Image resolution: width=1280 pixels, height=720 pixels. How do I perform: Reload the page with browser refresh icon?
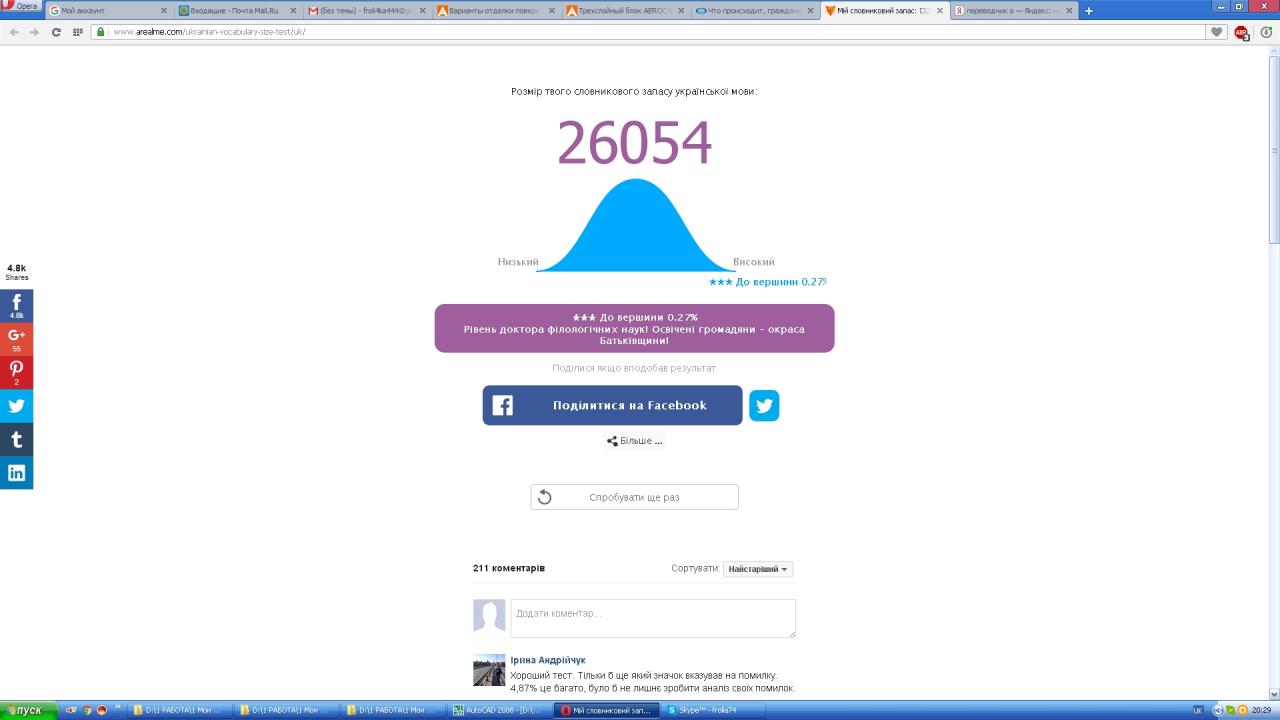click(x=56, y=32)
